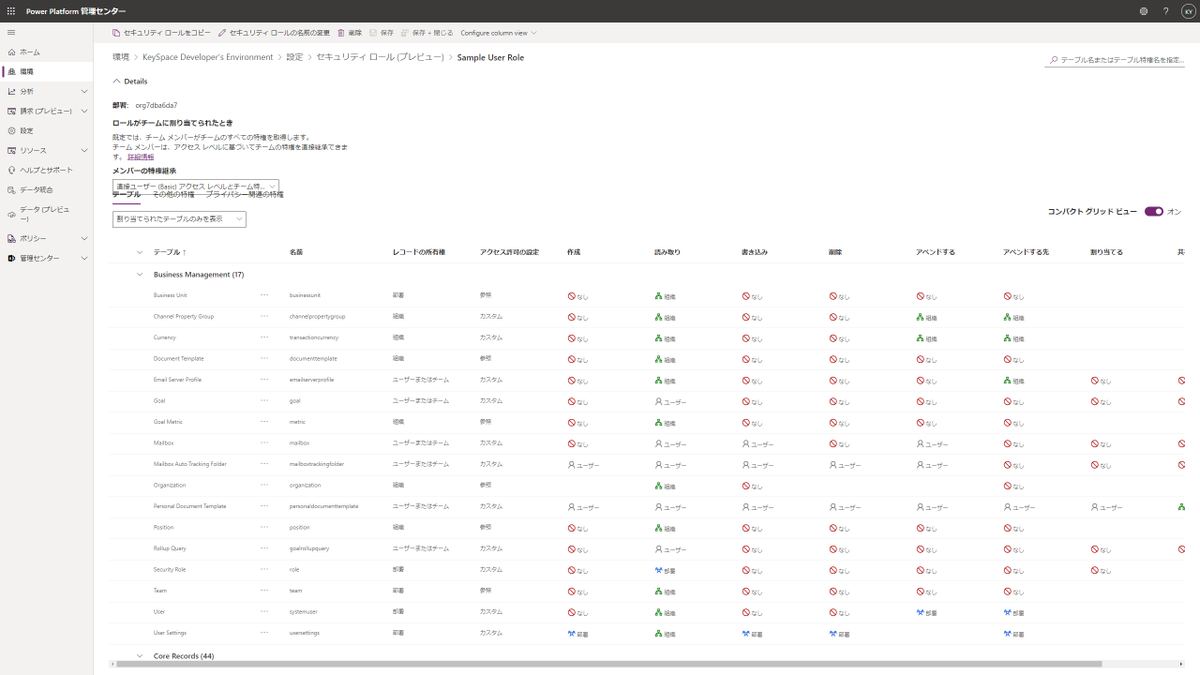Open the help menu via the ? icon
The image size is (1200, 675).
(x=1165, y=11)
